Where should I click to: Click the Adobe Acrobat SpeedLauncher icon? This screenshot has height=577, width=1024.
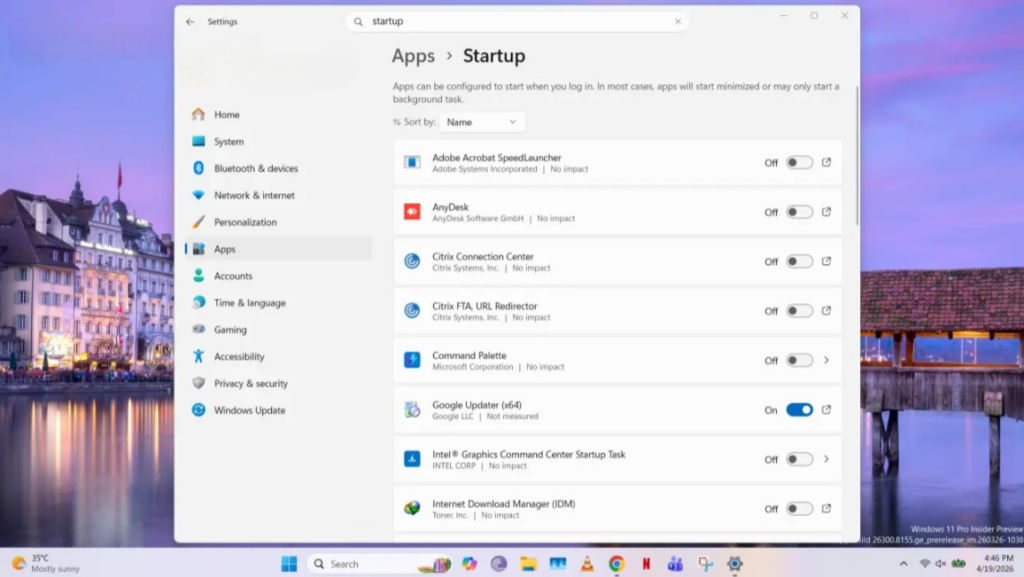412,163
